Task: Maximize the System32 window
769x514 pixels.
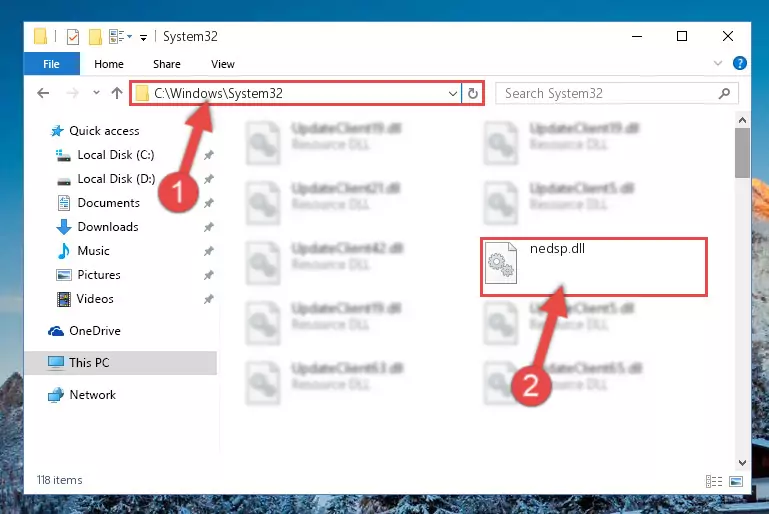Action: tap(682, 36)
